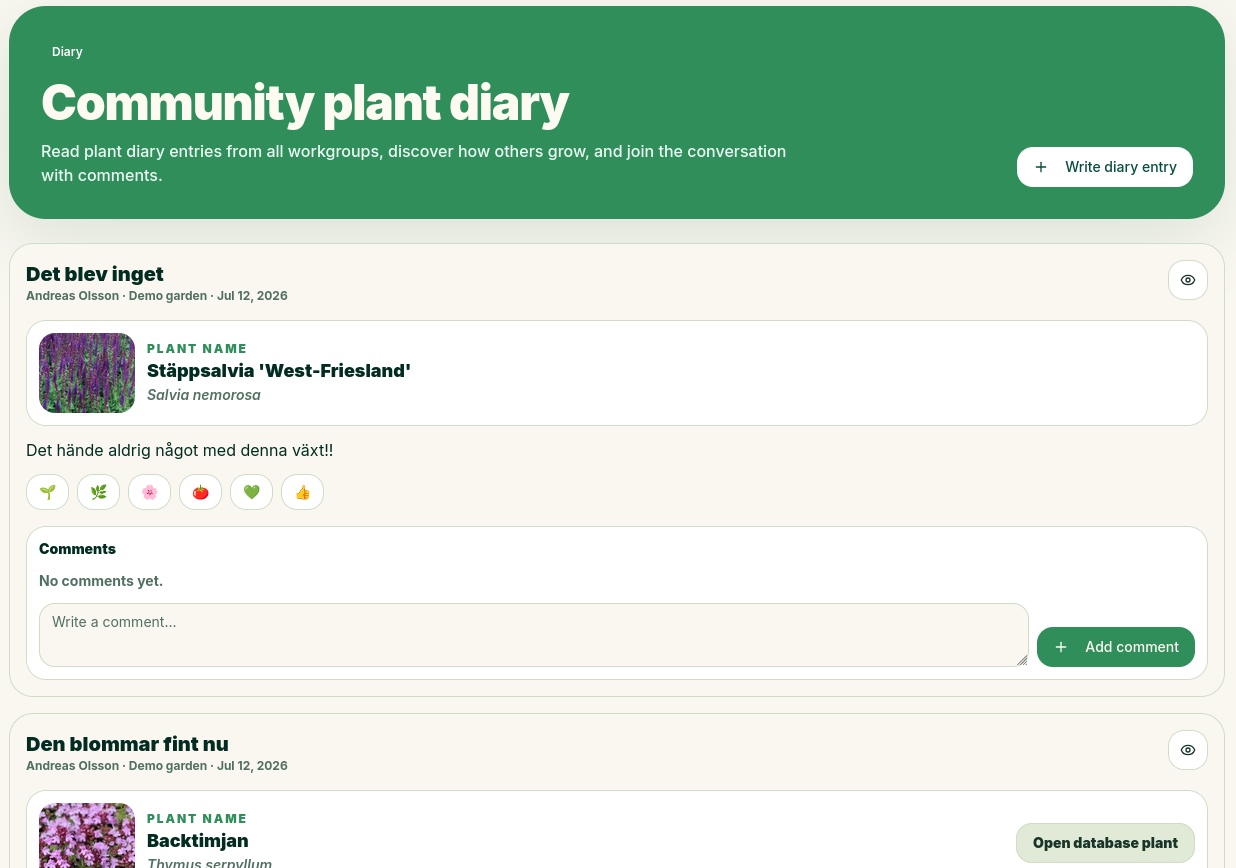This screenshot has width=1236, height=868.
Task: Select the 'Den blommar fint nu' entry title
Action: click(x=127, y=744)
